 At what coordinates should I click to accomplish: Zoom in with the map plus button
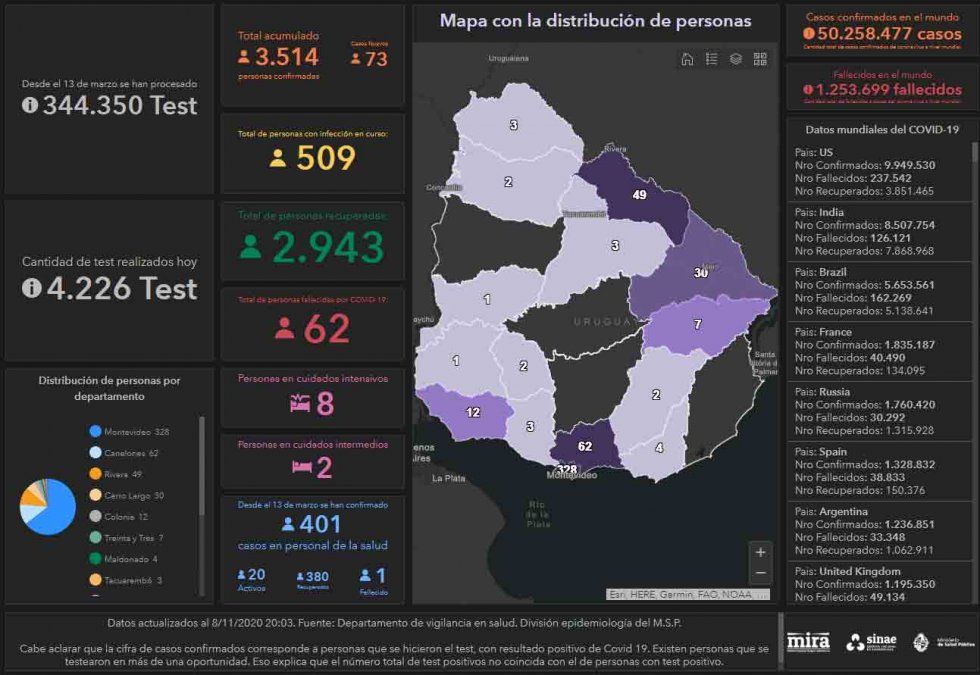(x=761, y=552)
